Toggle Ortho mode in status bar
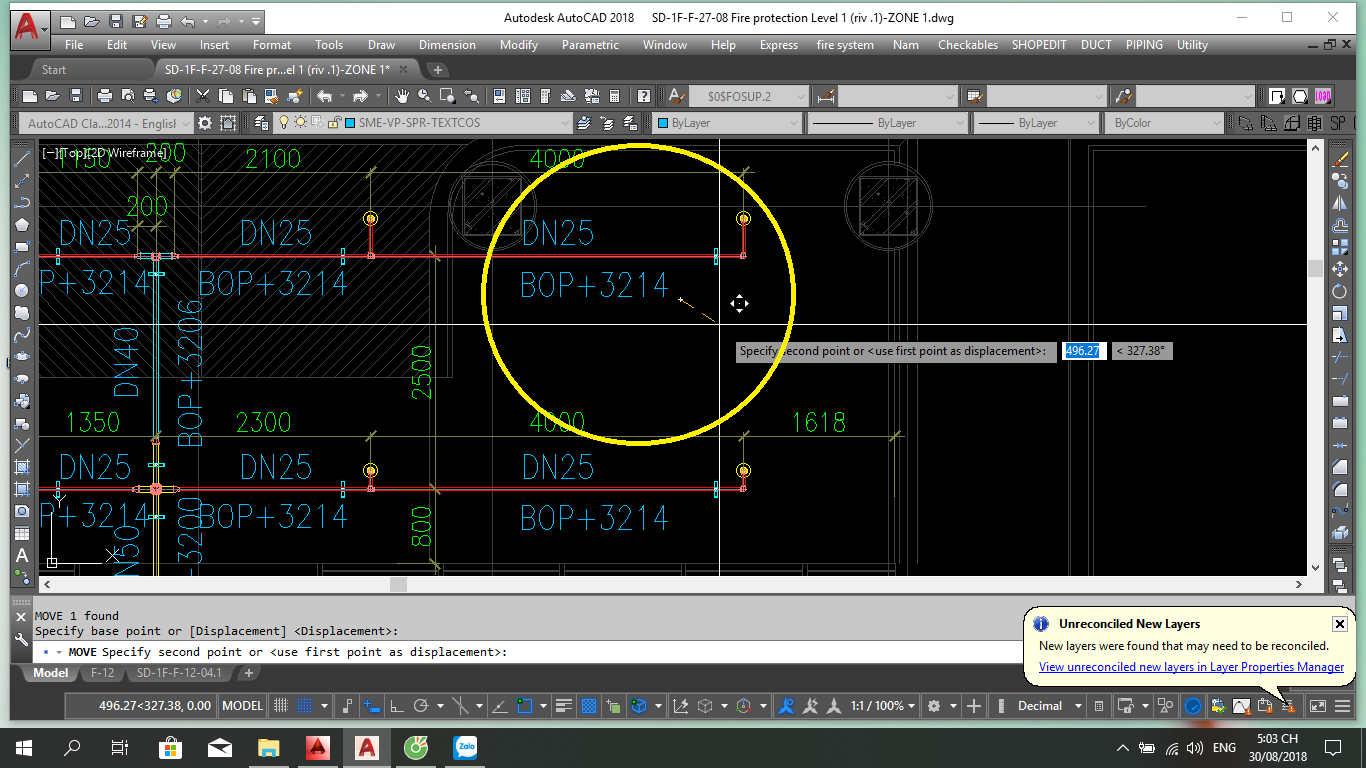 pyautogui.click(x=395, y=706)
